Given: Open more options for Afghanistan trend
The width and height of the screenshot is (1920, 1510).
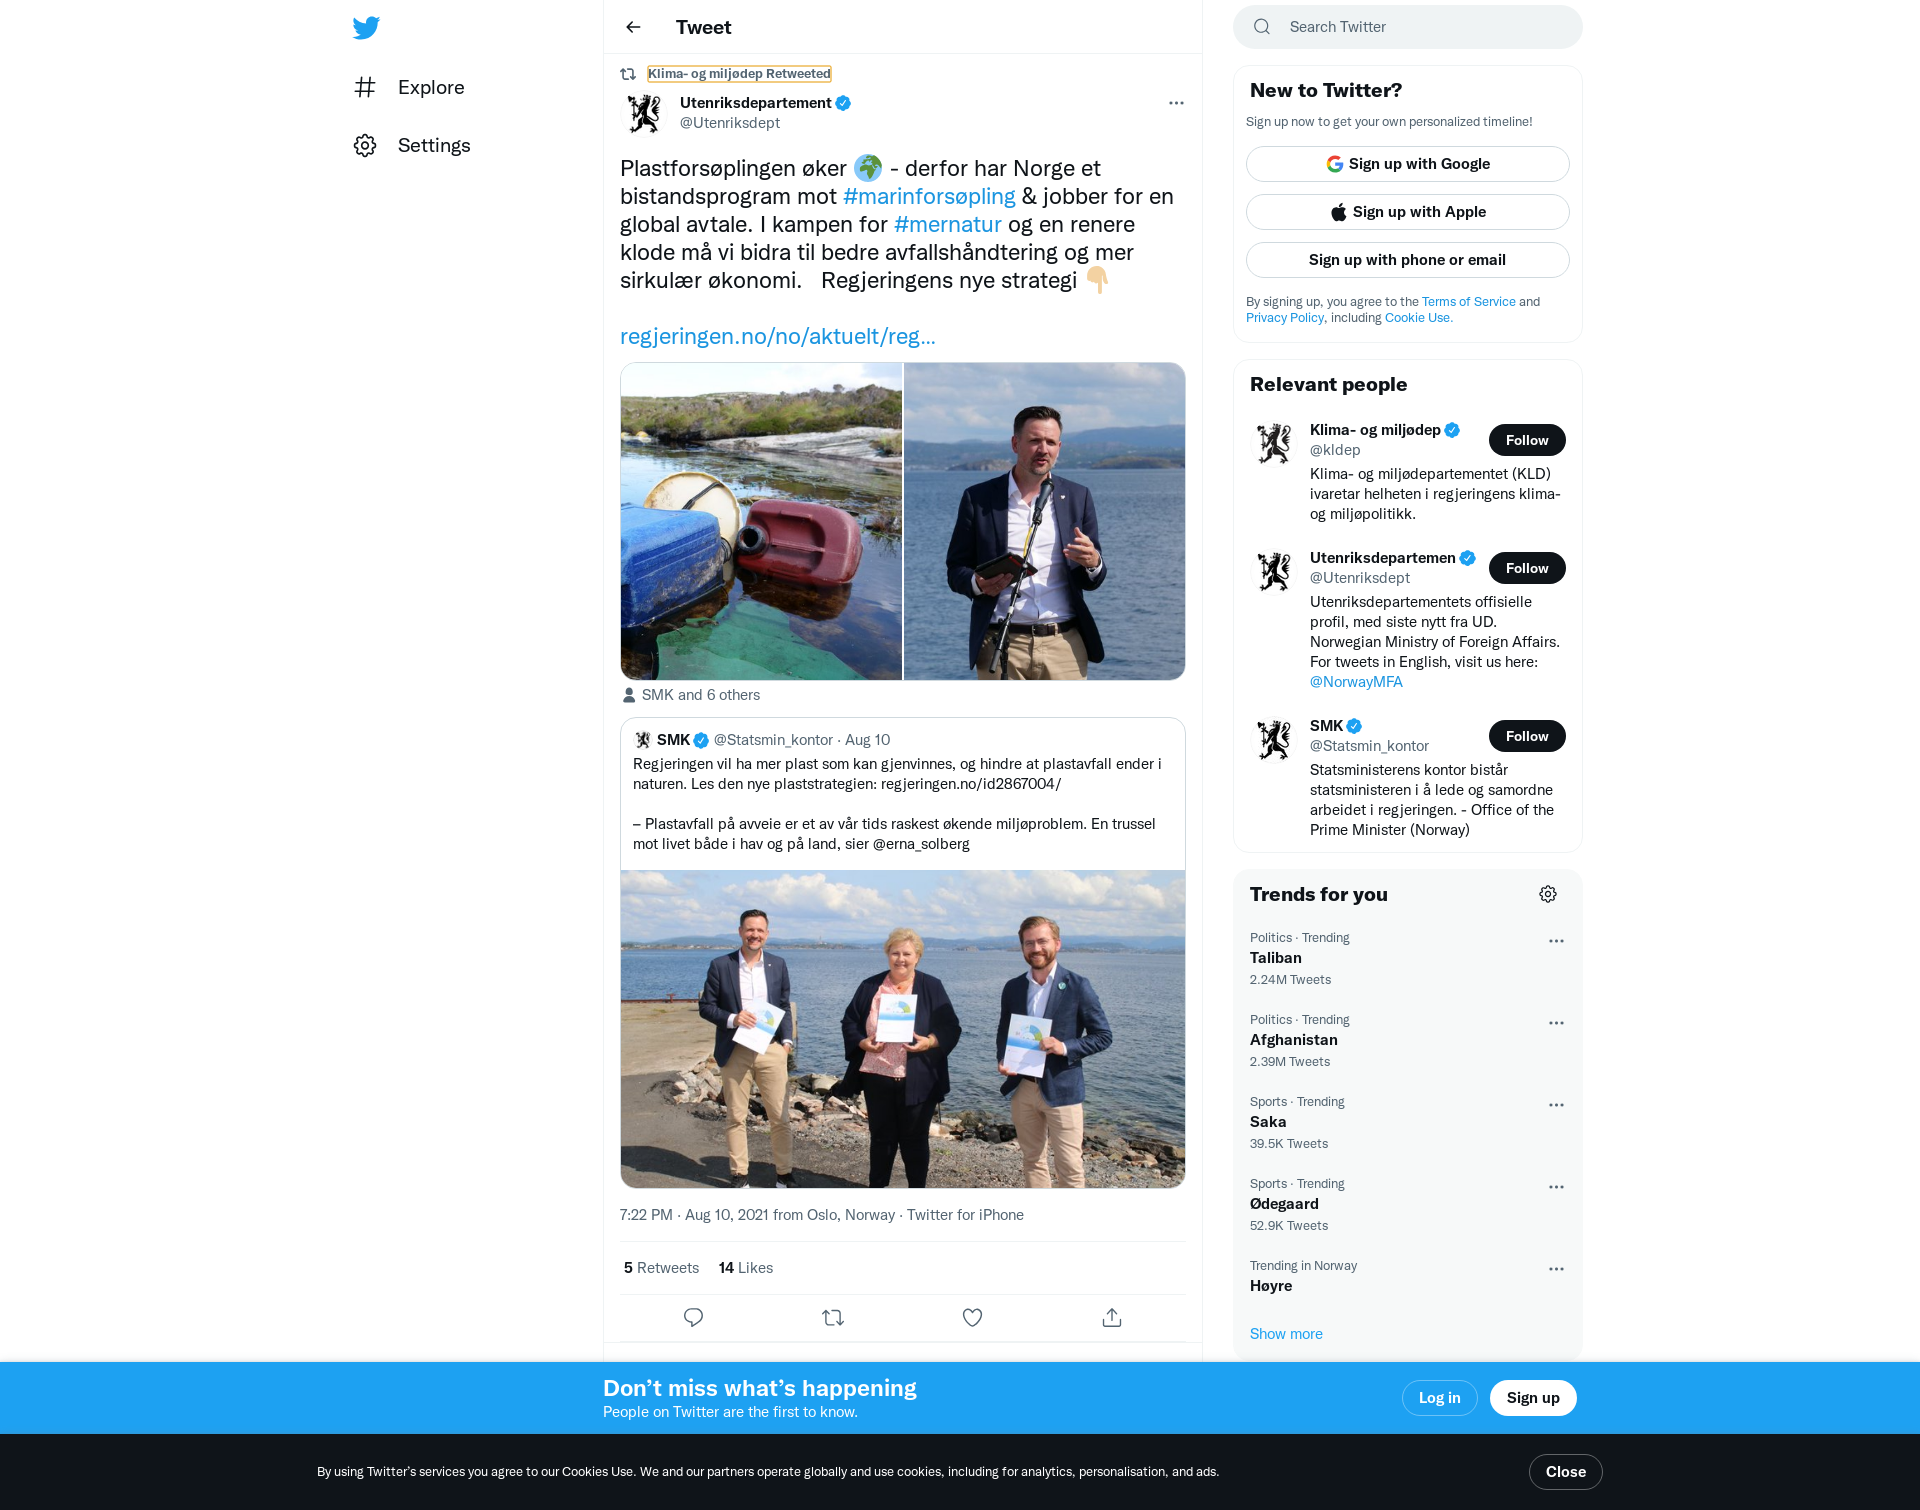Looking at the screenshot, I should [1556, 1023].
